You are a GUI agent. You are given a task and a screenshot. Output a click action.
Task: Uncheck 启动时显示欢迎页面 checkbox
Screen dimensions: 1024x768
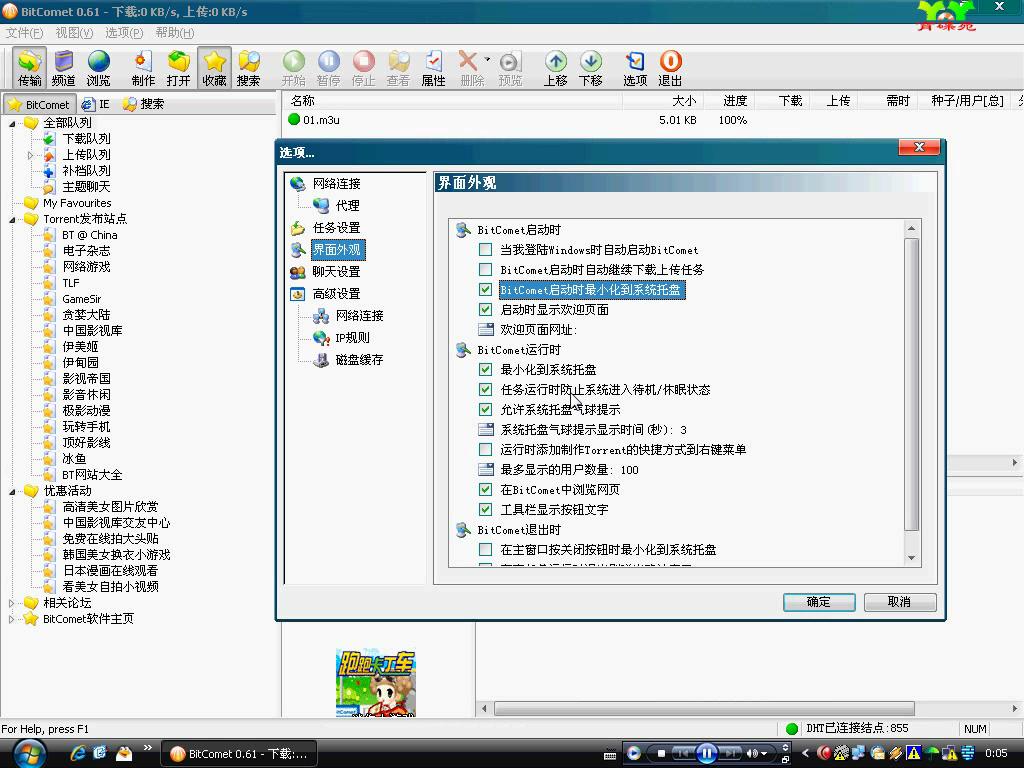[x=485, y=309]
